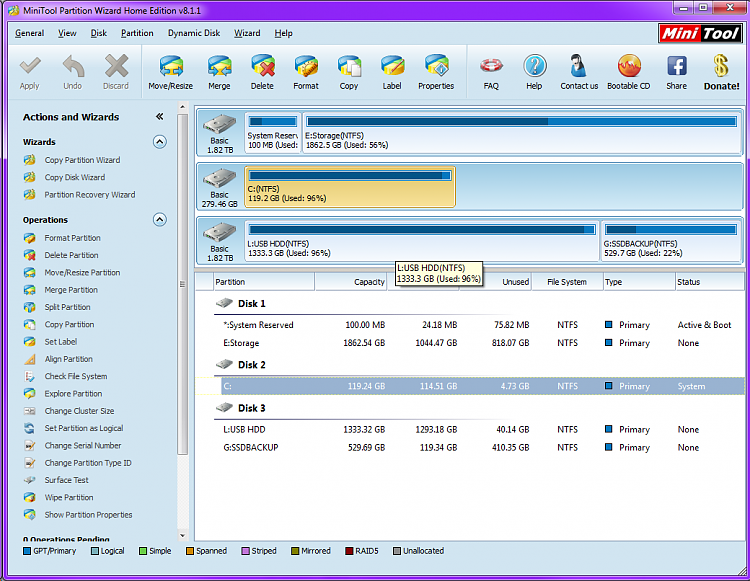The width and height of the screenshot is (750, 581).
Task: Click Format Partition operation
Action: tap(72, 238)
